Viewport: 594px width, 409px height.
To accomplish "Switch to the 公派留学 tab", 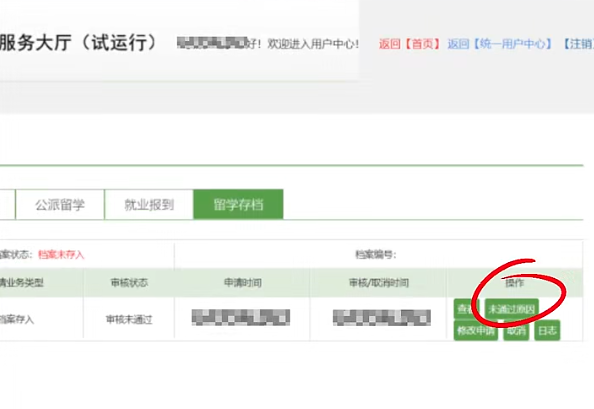I will click(60, 204).
